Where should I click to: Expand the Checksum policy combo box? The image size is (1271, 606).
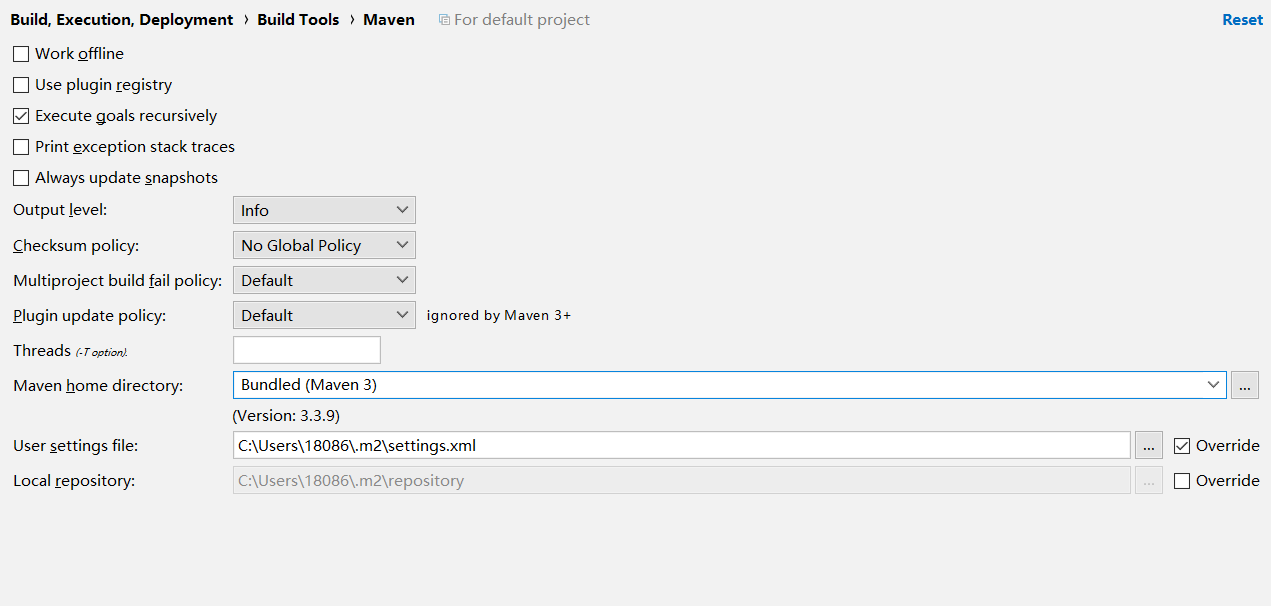click(x=324, y=245)
